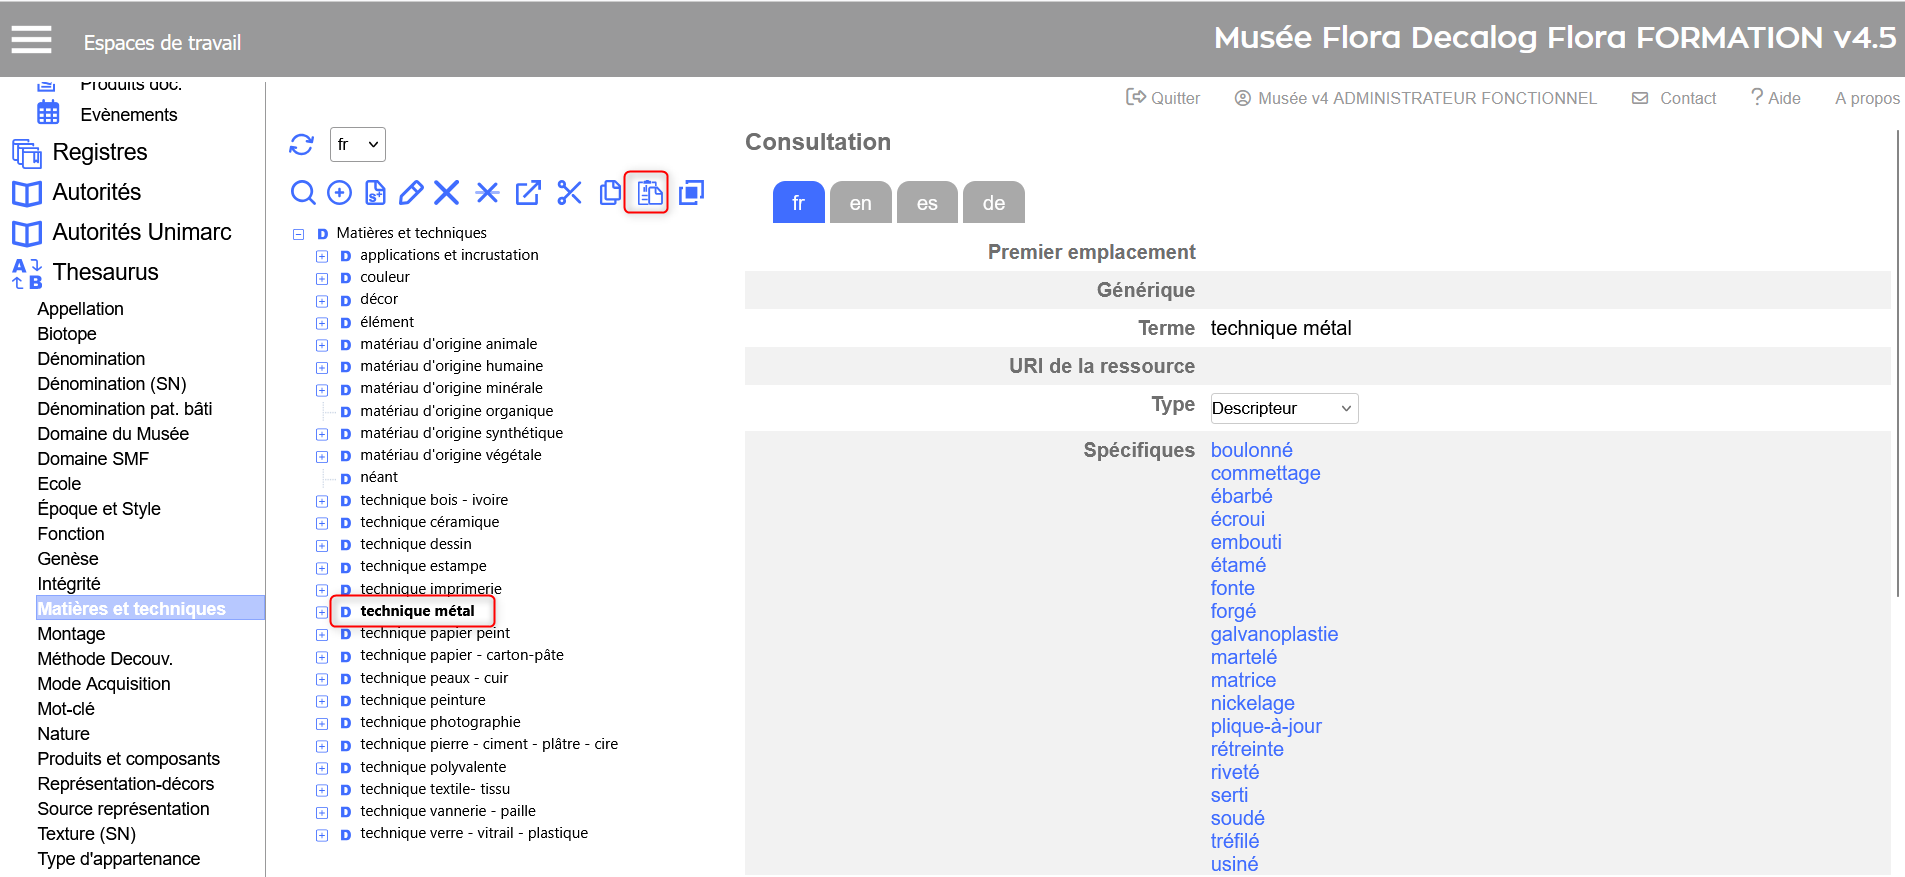This screenshot has height=877, width=1905.
Task: Expand the technique céramique node
Action: click(x=322, y=523)
